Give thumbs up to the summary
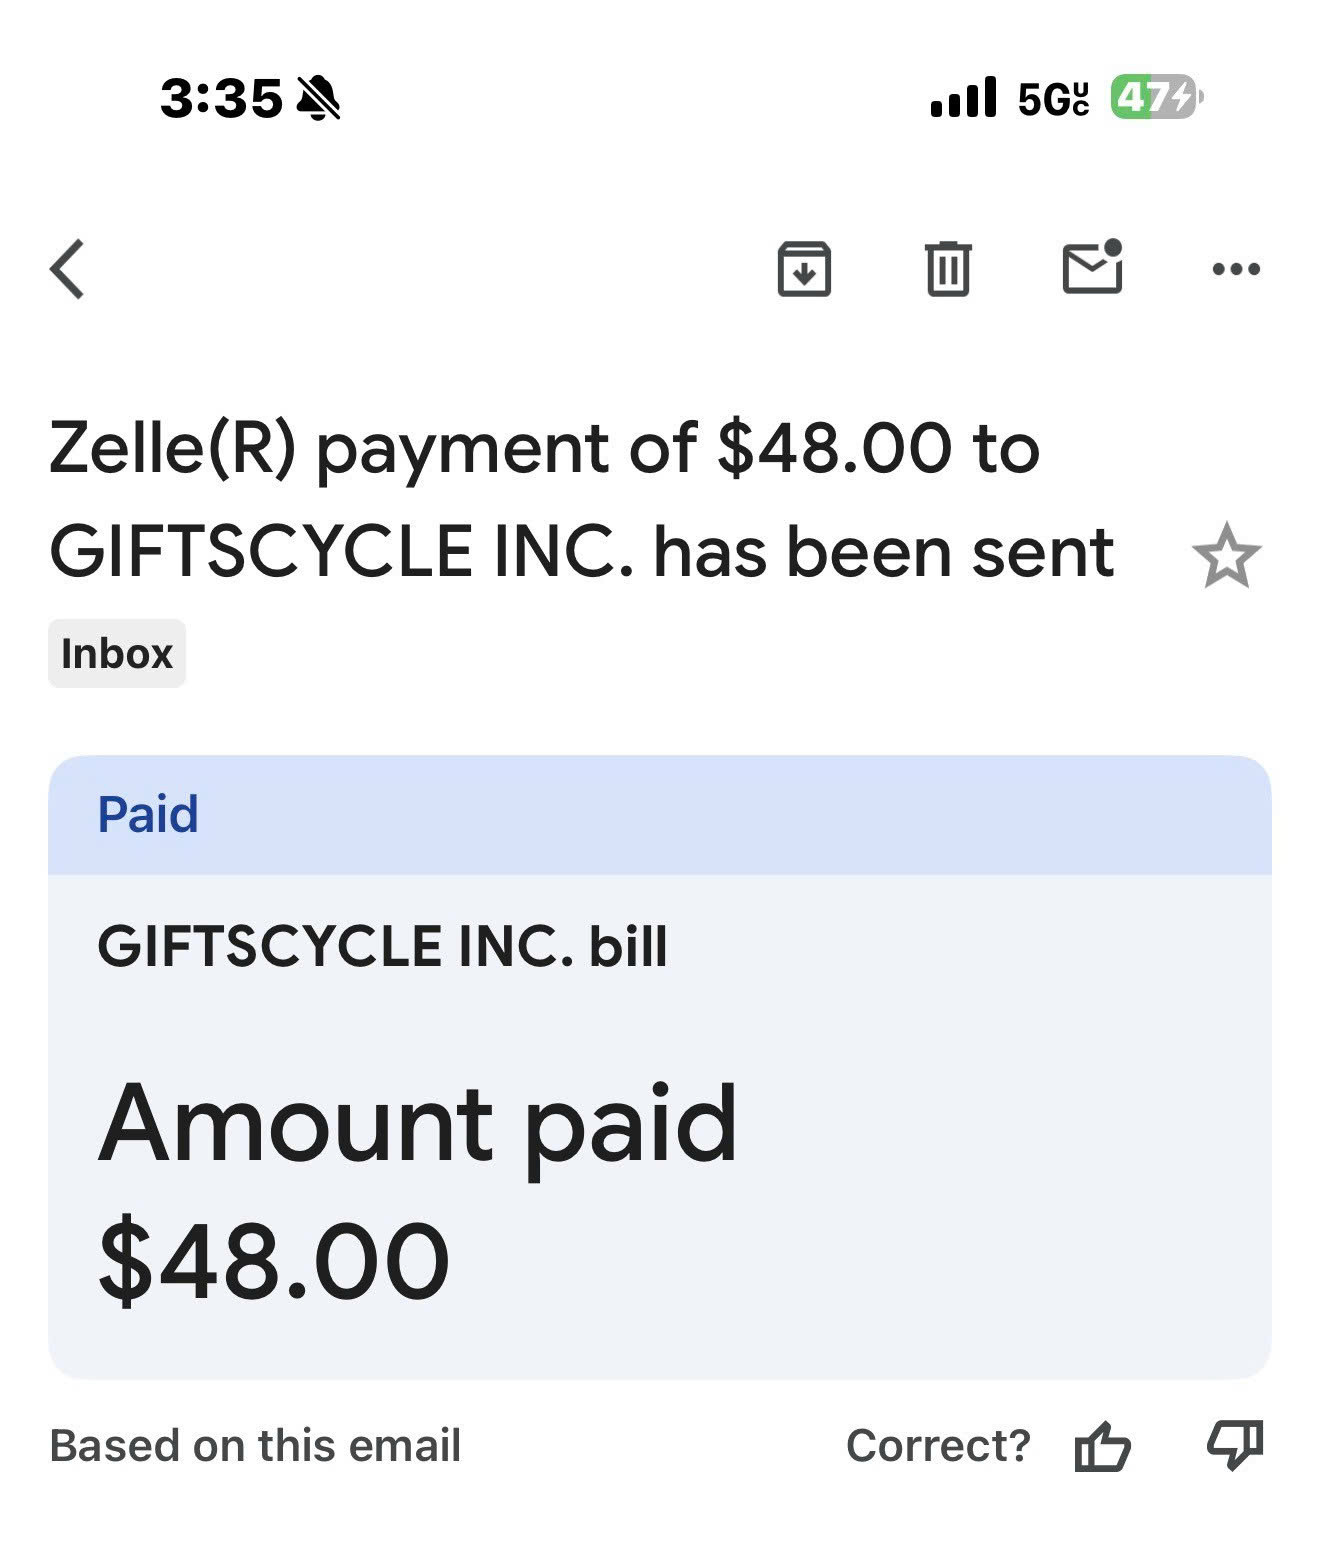The image size is (1320, 1566). click(x=1102, y=1446)
